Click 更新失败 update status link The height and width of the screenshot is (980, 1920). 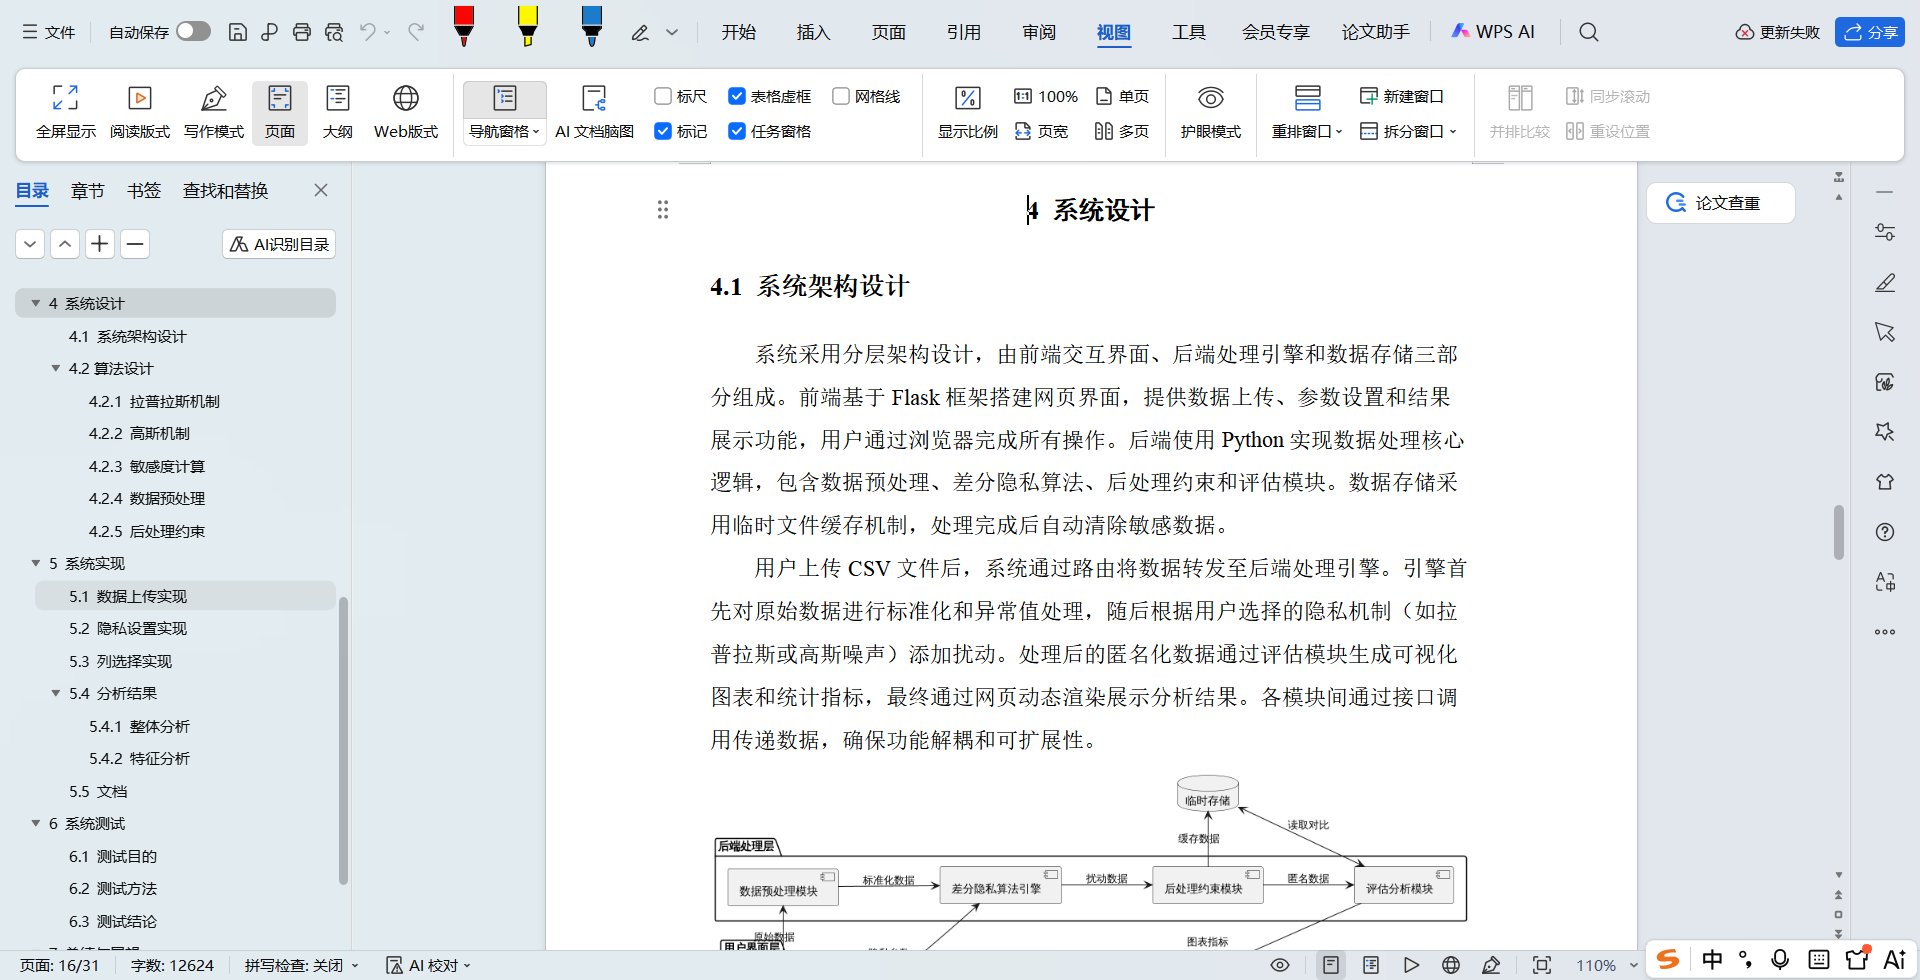point(1777,32)
